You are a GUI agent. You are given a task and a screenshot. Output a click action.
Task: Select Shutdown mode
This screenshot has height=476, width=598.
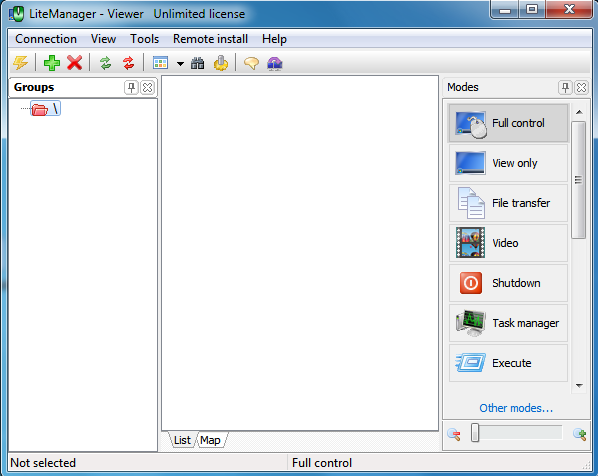pos(508,283)
